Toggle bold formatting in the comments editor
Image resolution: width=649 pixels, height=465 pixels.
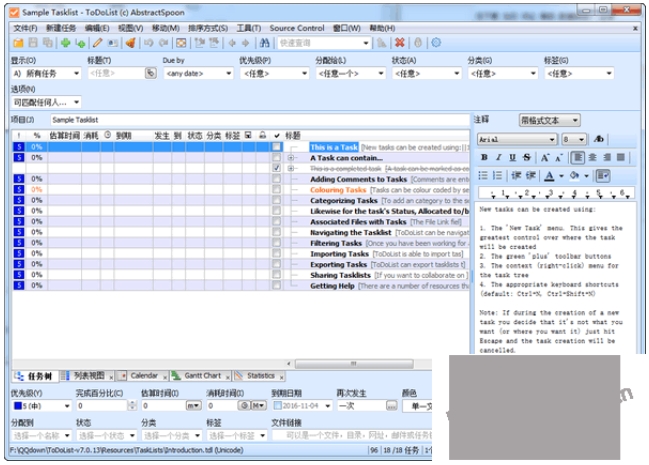484,157
